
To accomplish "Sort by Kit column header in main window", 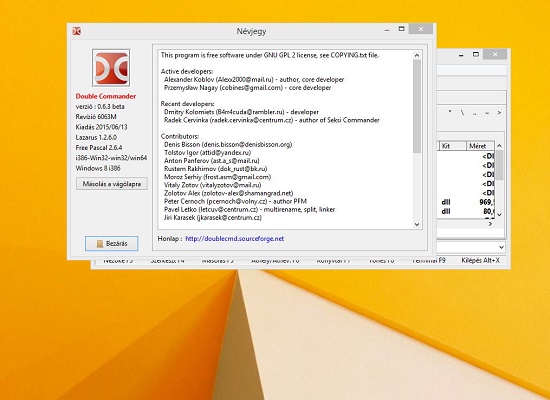I will (451, 146).
